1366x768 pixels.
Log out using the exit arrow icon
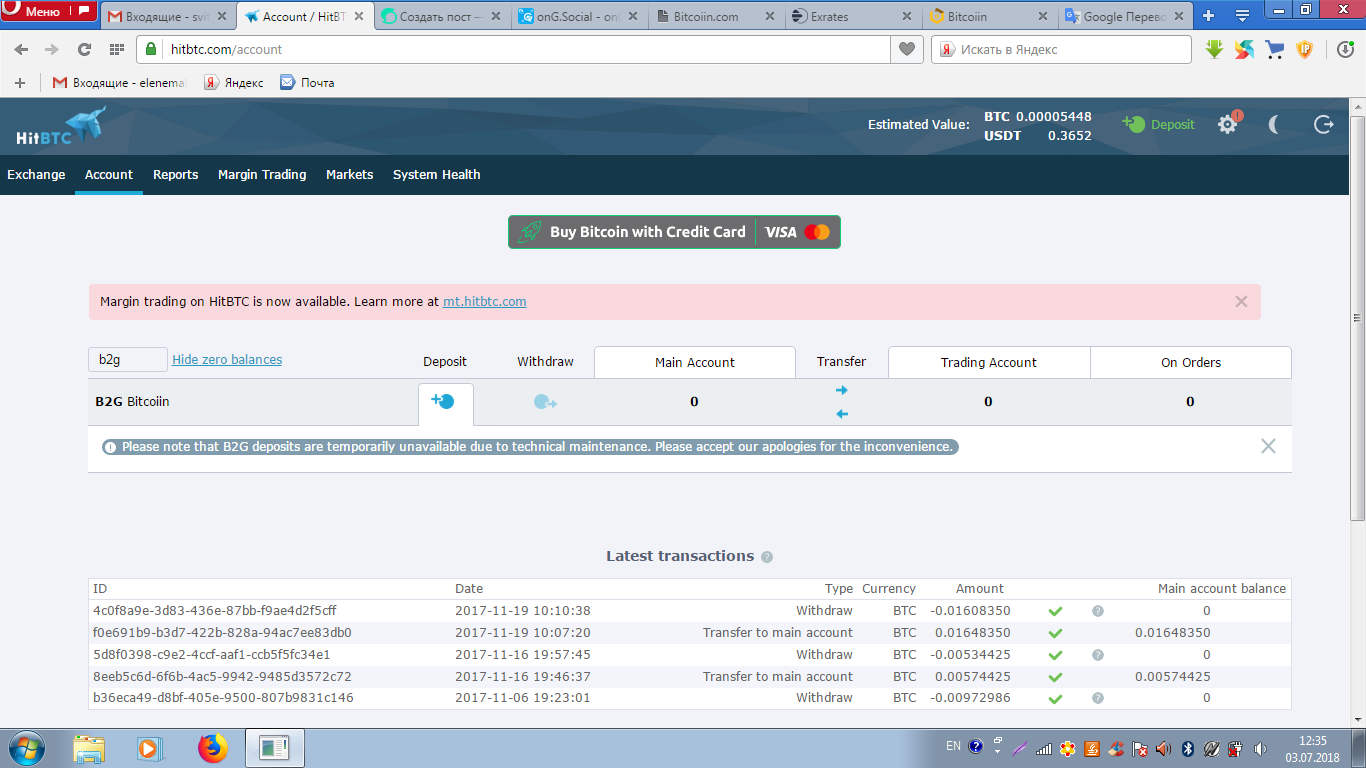coord(1323,124)
